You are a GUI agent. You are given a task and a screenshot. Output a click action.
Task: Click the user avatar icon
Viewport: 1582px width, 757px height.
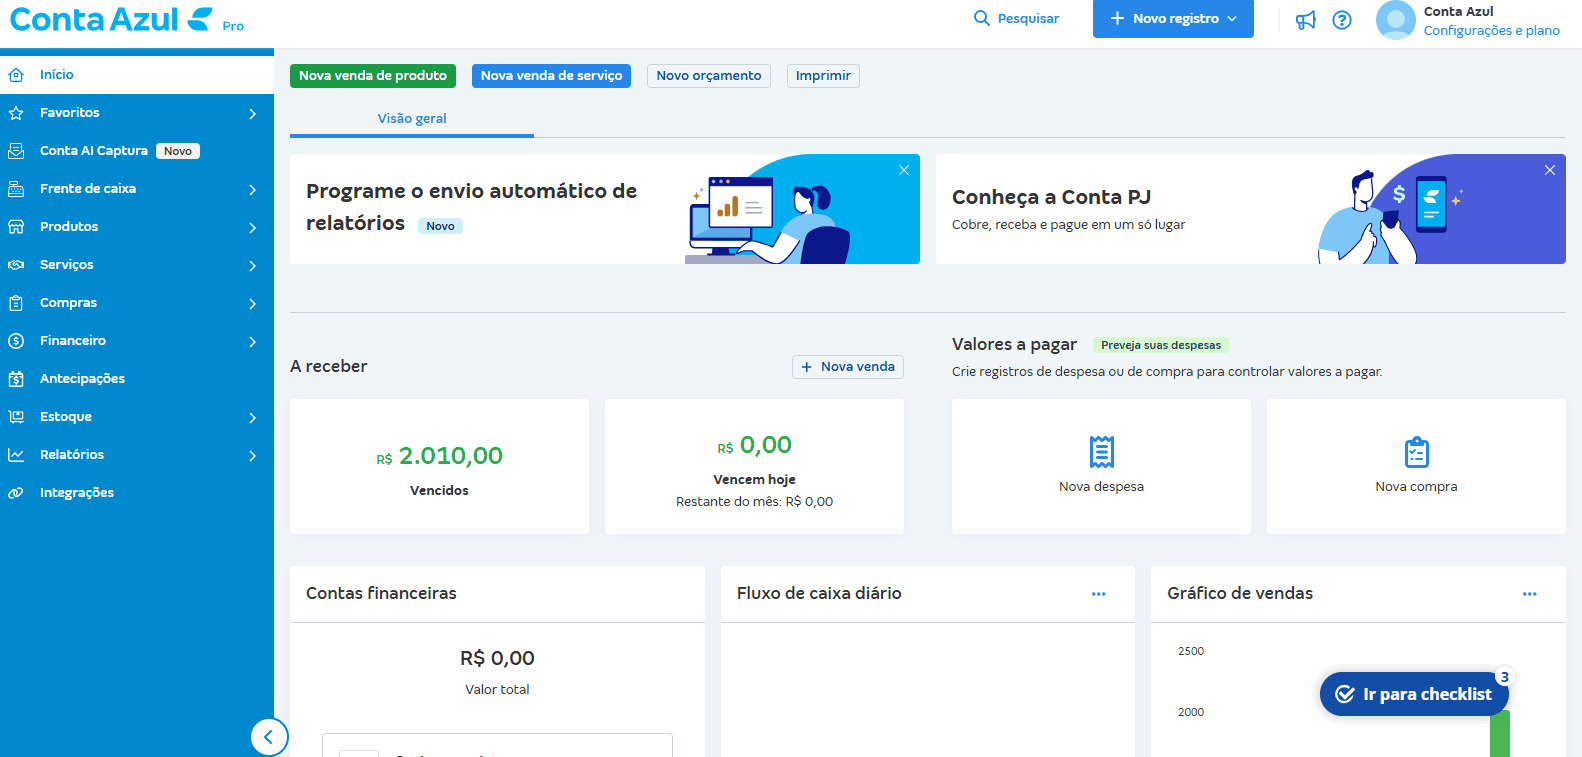[x=1396, y=20]
